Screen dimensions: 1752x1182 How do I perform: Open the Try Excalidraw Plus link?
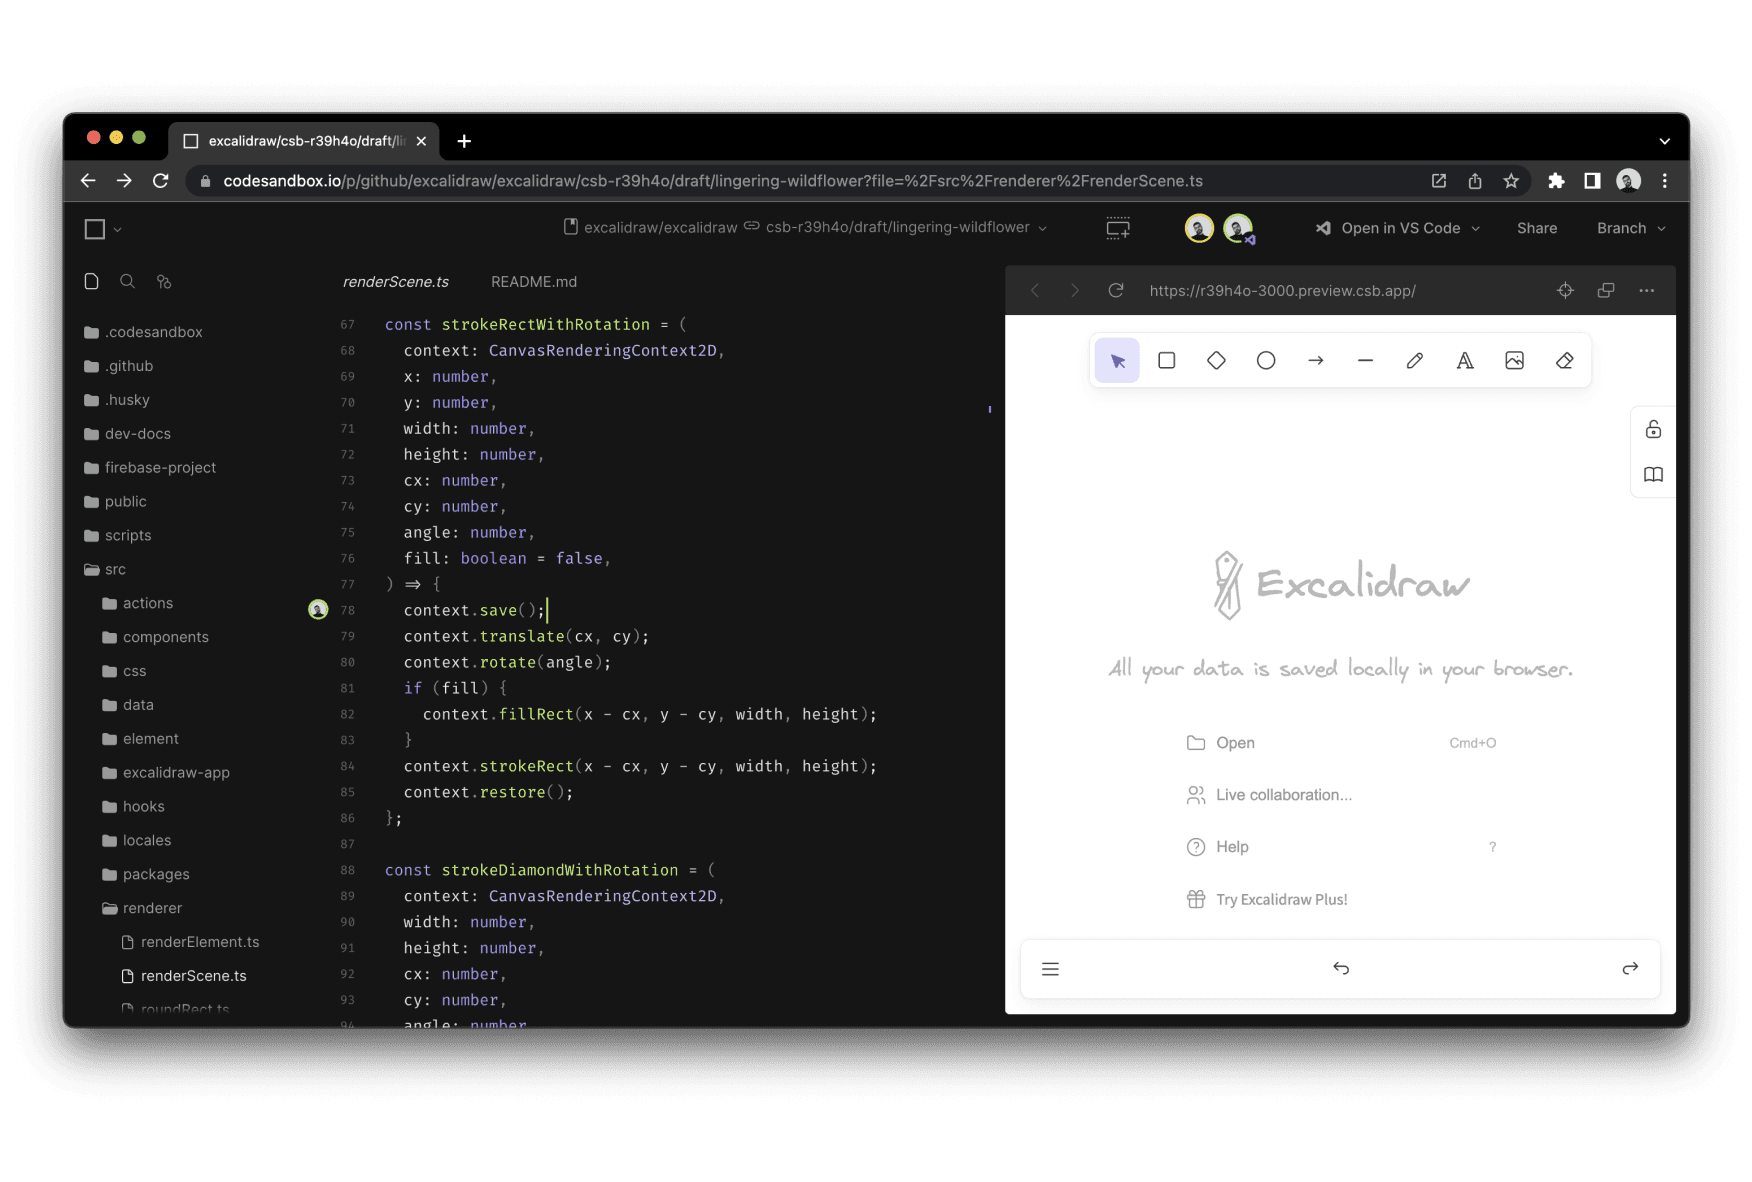[1280, 899]
